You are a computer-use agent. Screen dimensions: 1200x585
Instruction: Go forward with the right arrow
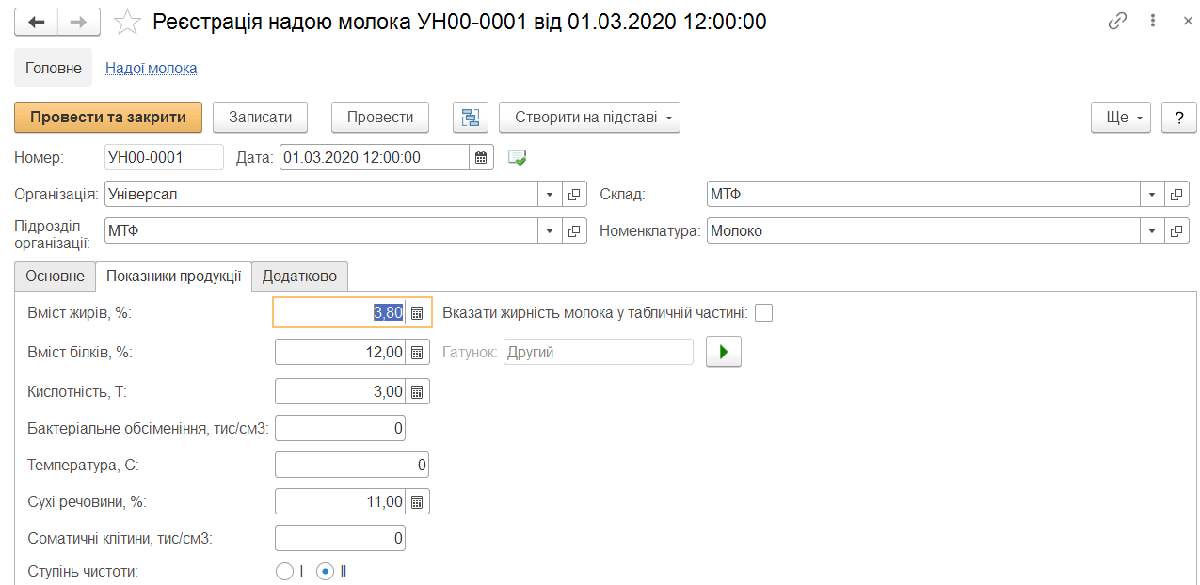point(79,22)
